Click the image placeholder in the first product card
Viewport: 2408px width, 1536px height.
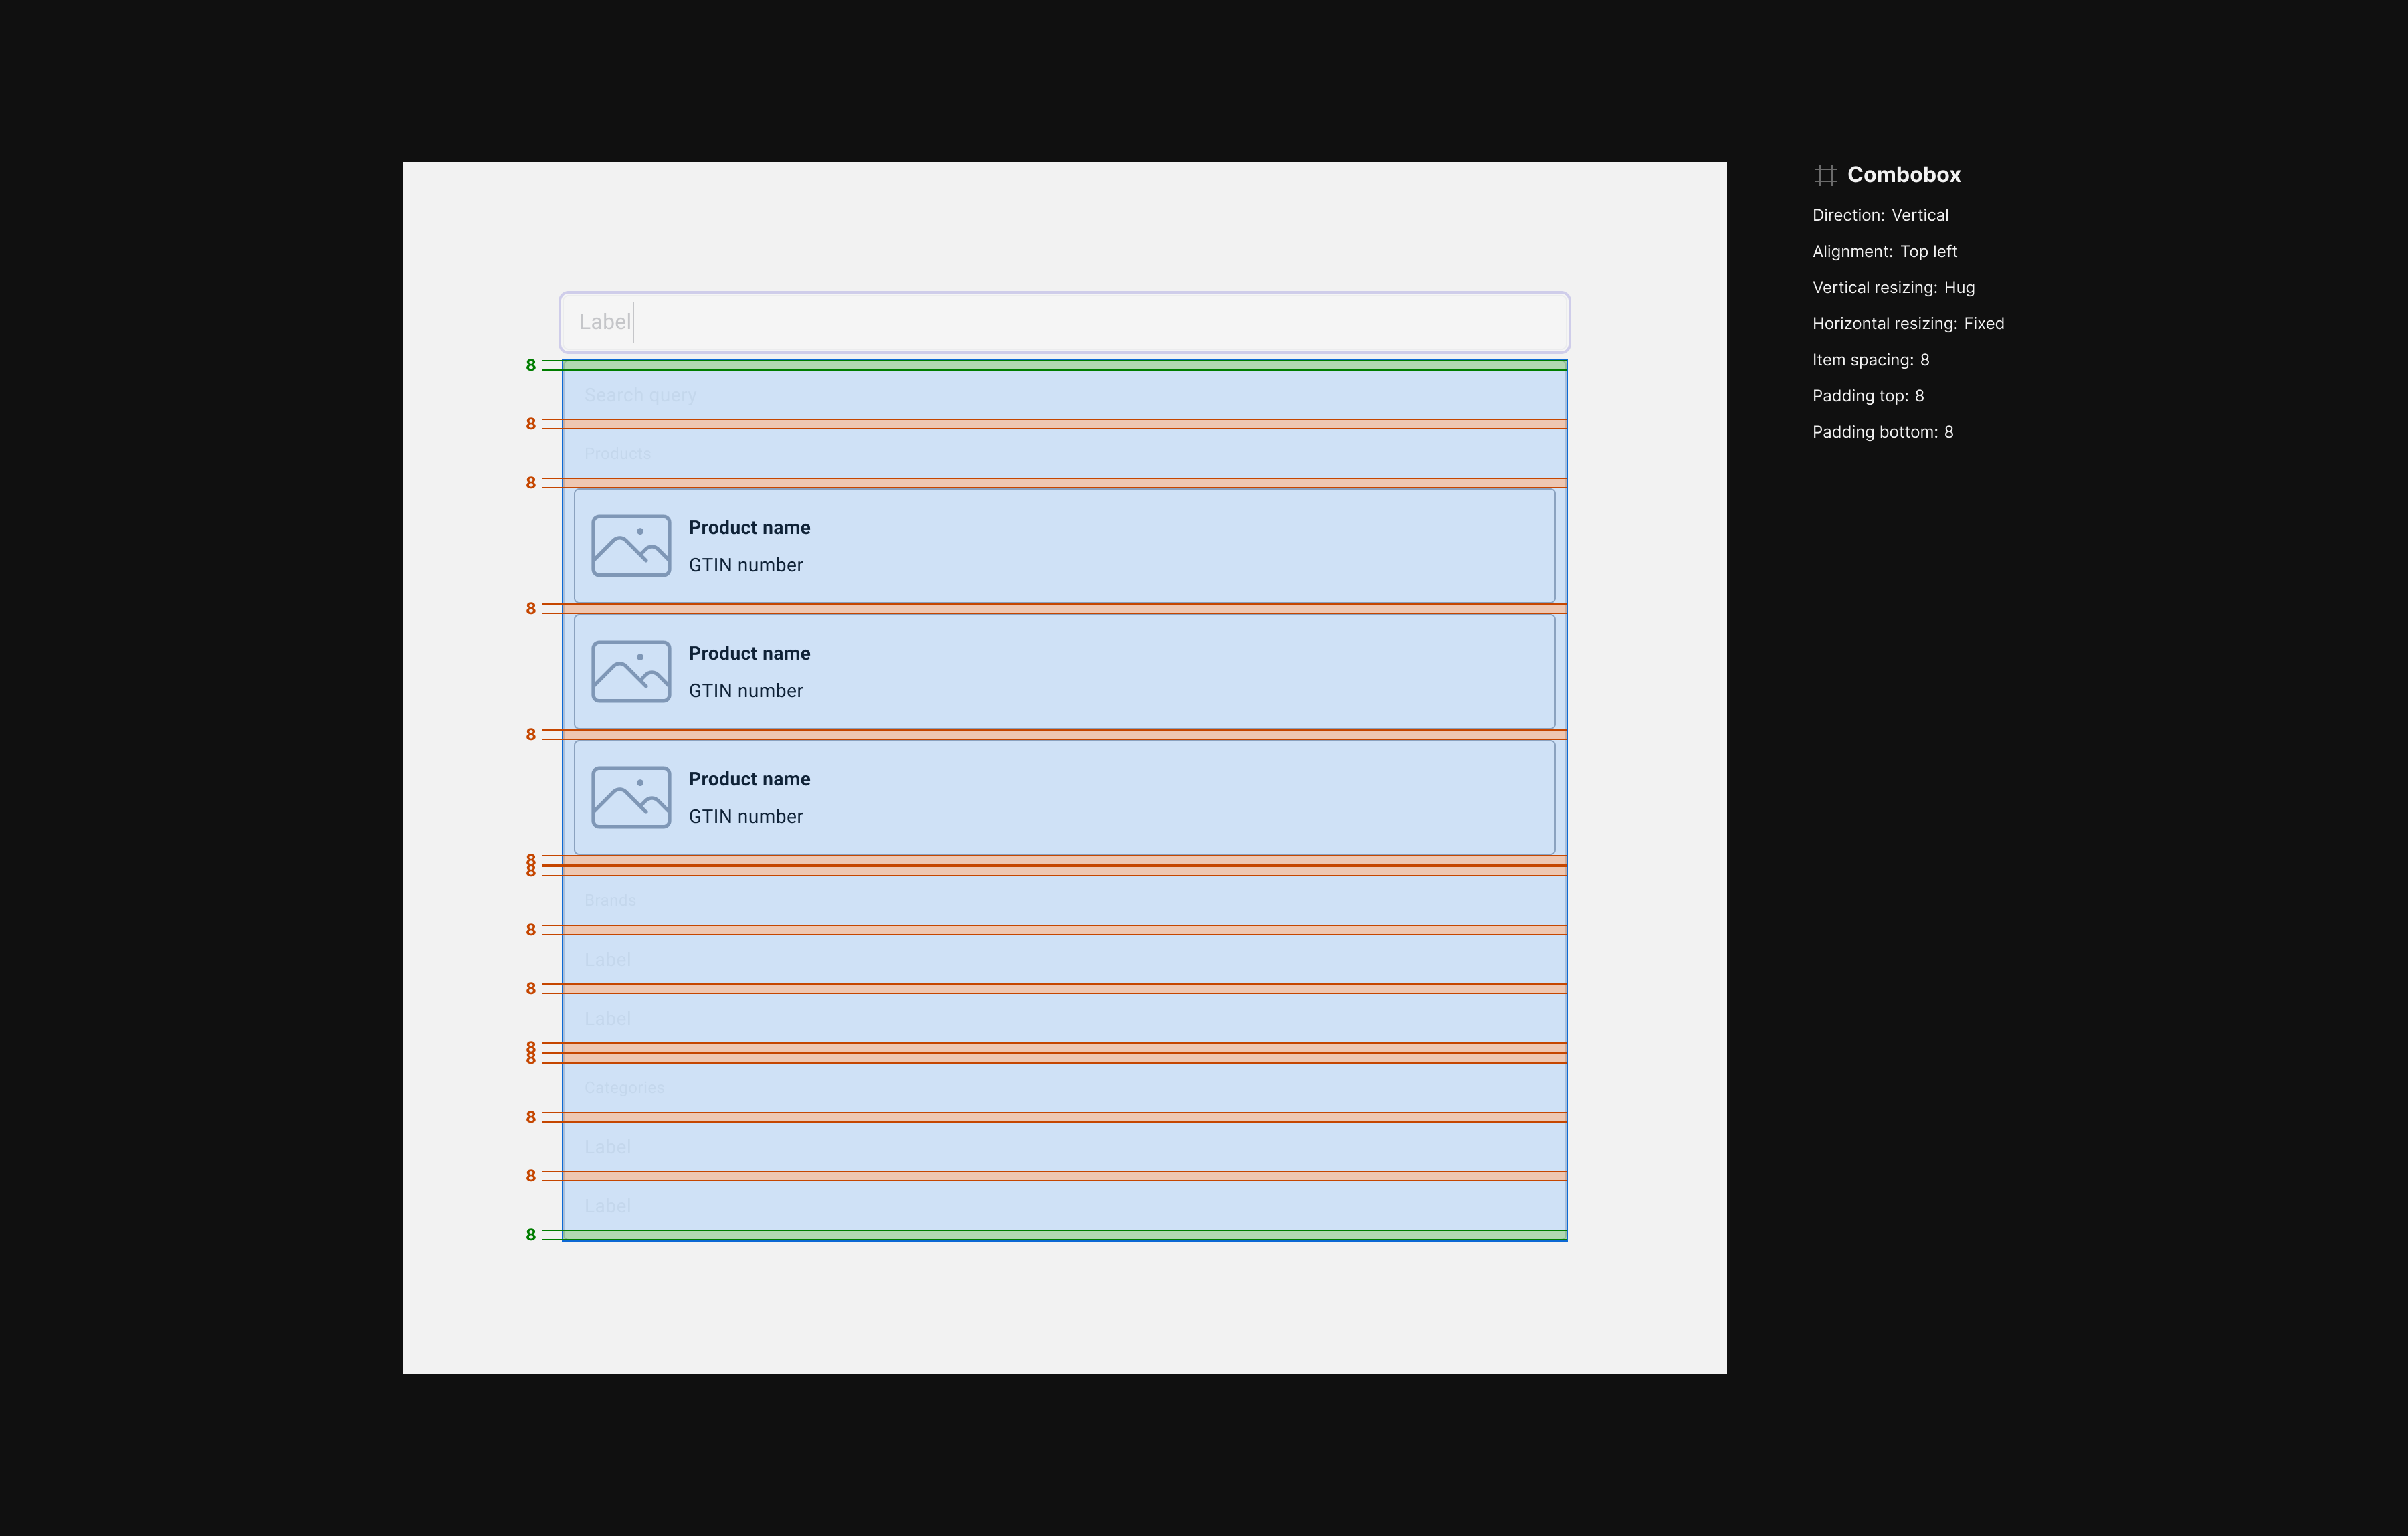coord(631,546)
